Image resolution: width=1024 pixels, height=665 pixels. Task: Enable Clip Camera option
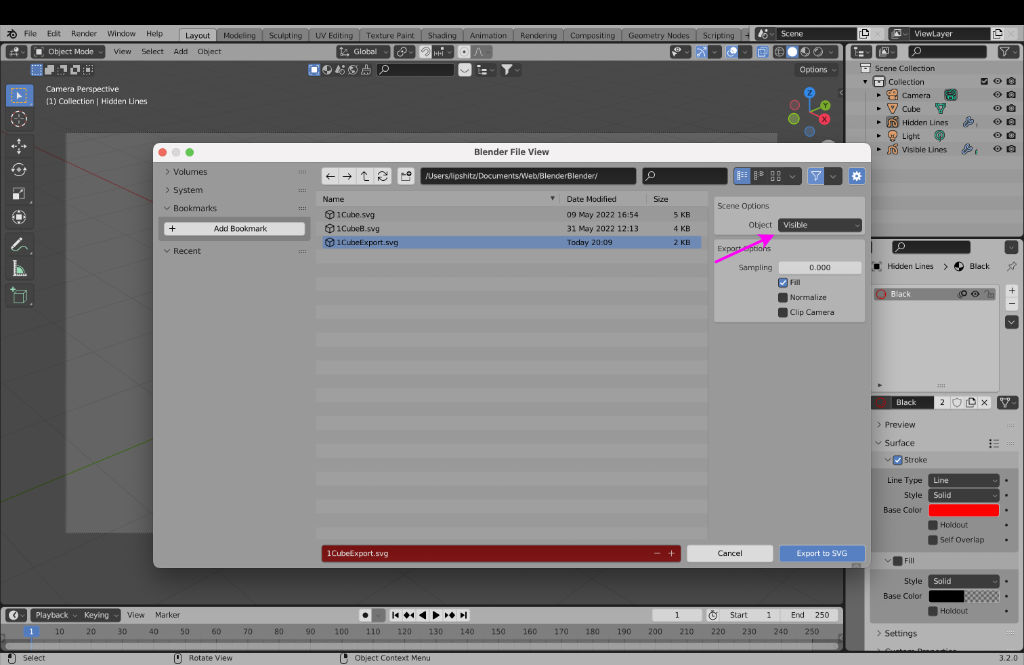coord(783,312)
